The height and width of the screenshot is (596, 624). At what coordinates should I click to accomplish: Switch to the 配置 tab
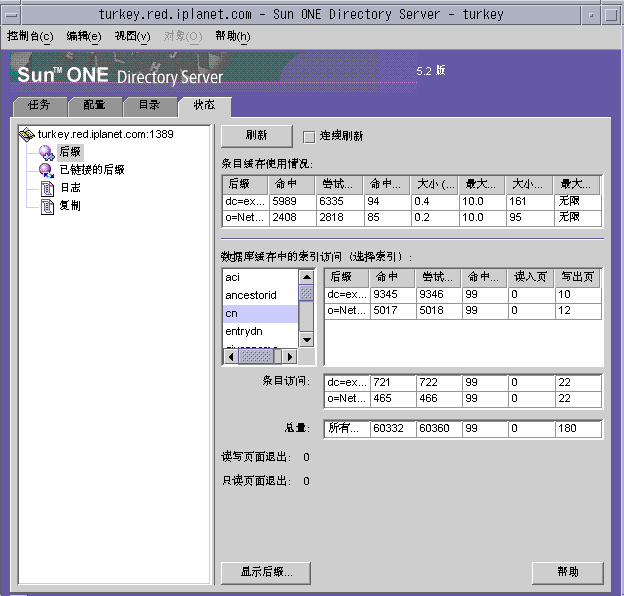(x=94, y=105)
